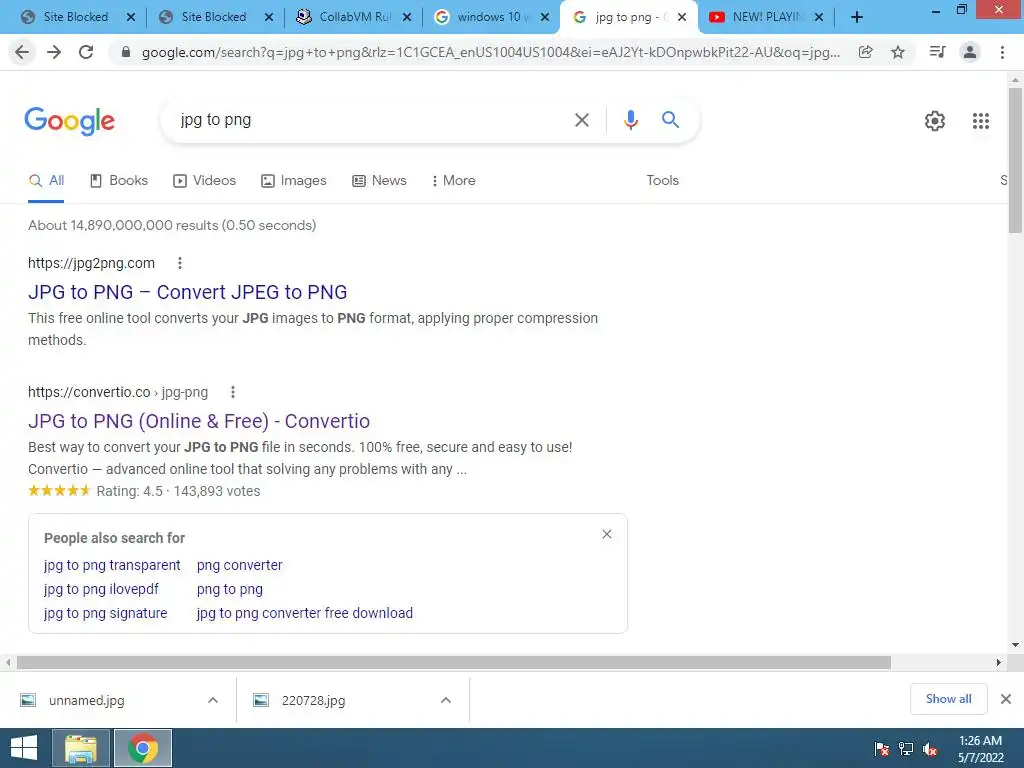
Task: Select the Books search filter
Action: click(x=119, y=181)
